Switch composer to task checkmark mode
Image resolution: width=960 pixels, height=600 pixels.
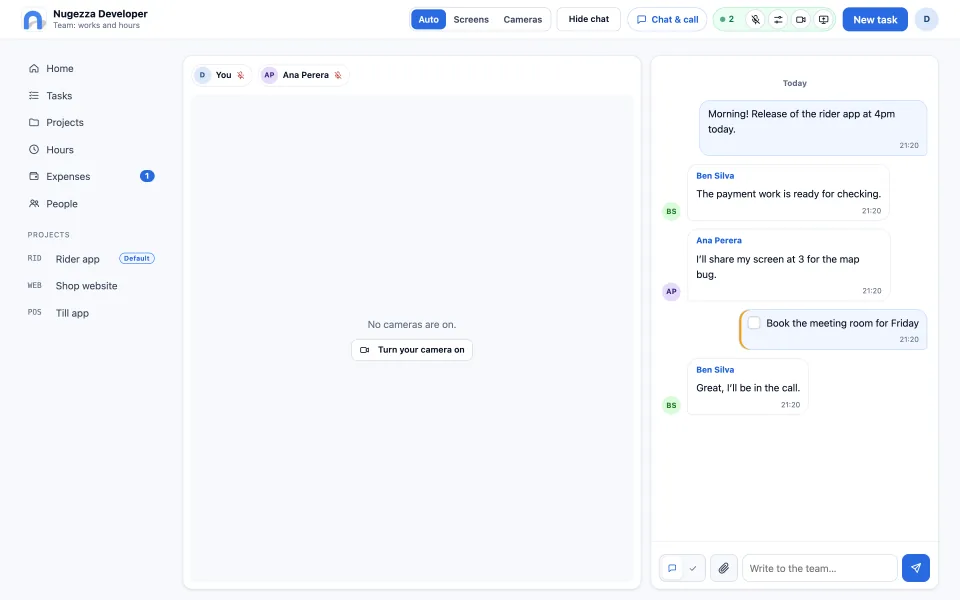coord(693,568)
